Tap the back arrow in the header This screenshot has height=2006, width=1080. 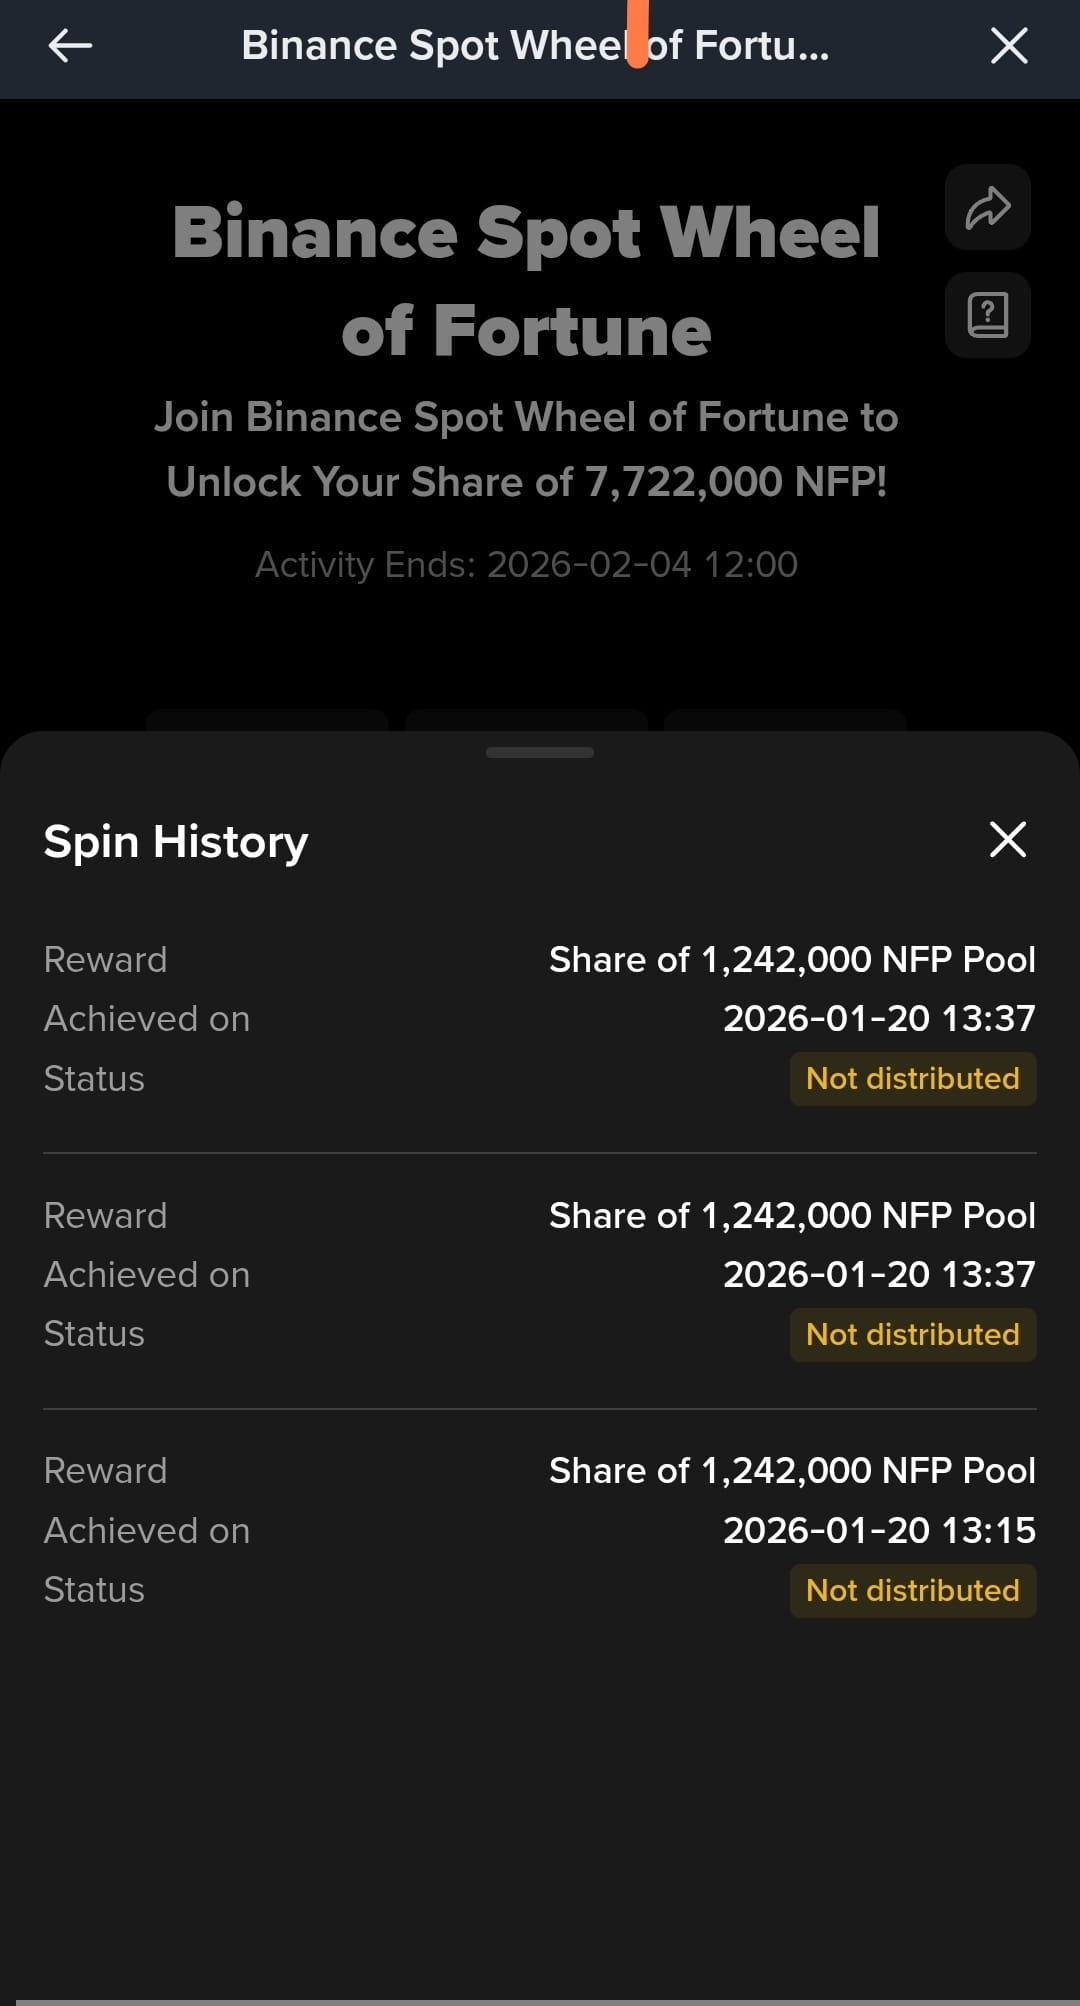[x=70, y=45]
